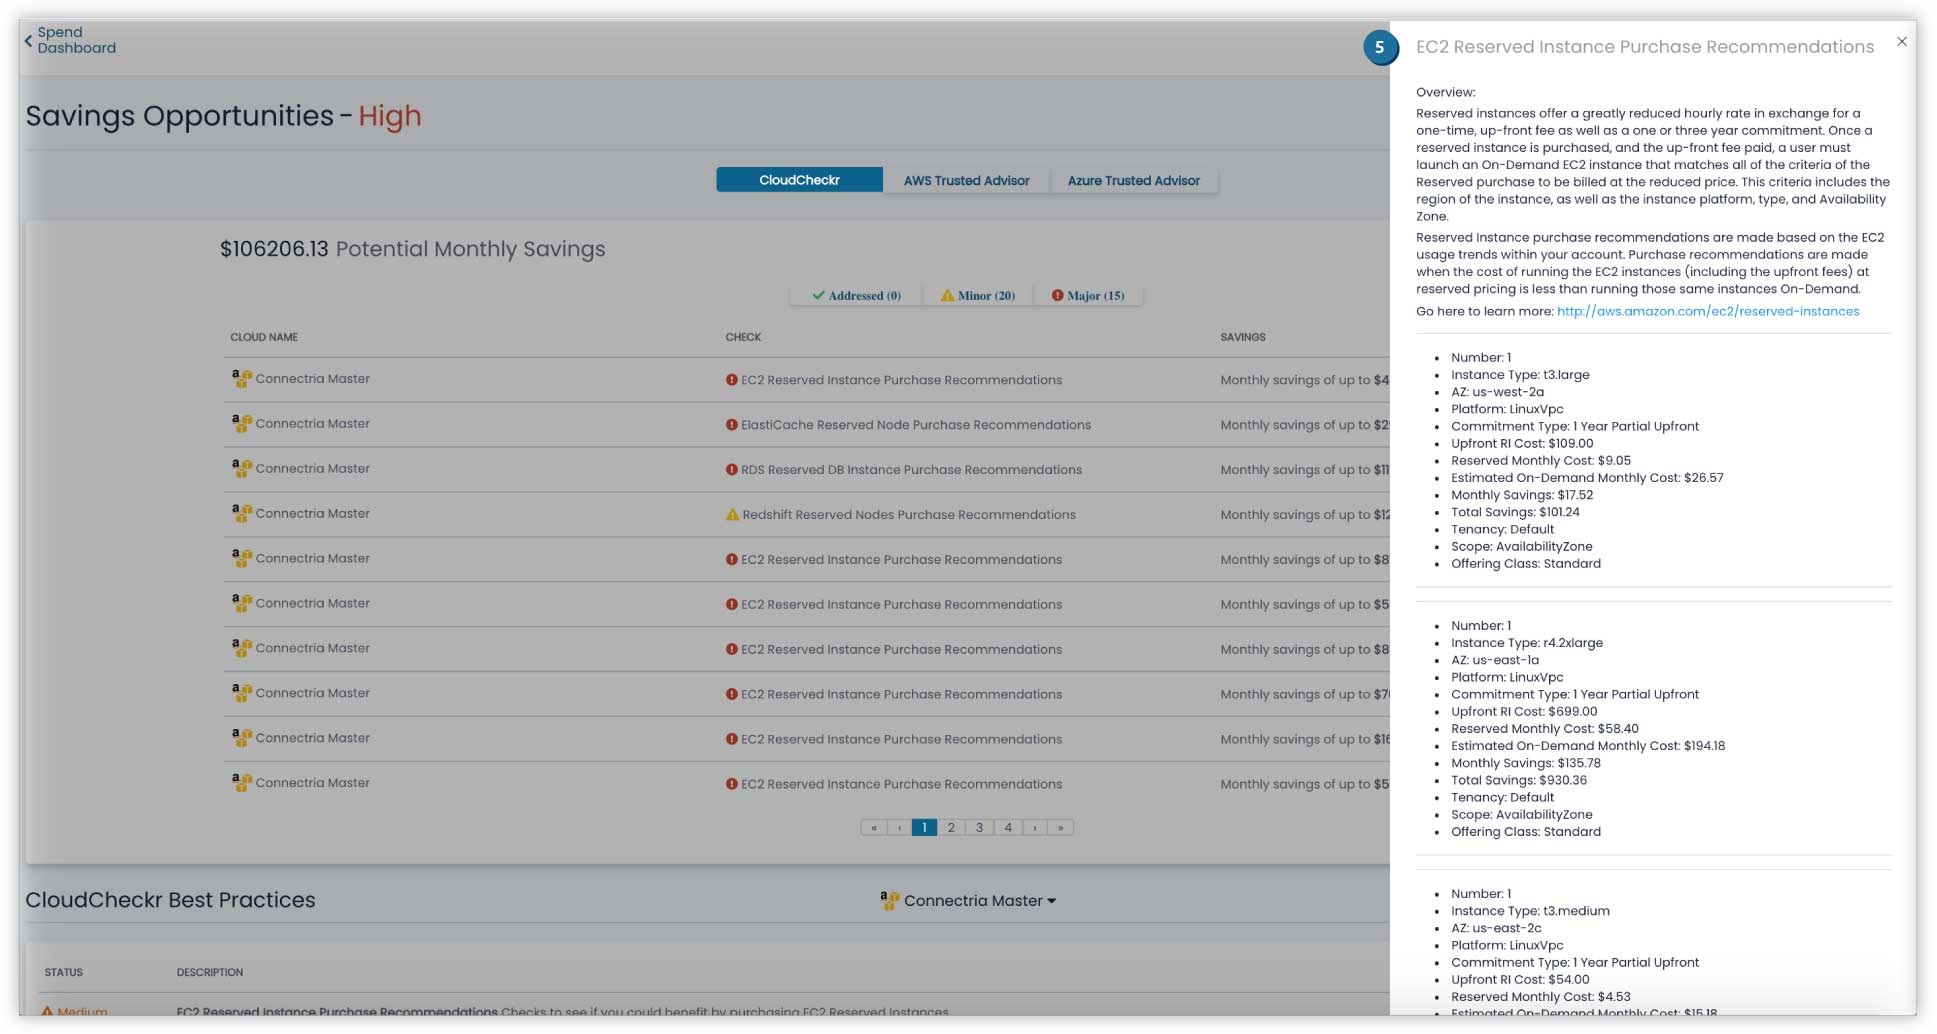Click Connectria Master in the Redshift row
This screenshot has width=1937, height=1034.
[312, 514]
